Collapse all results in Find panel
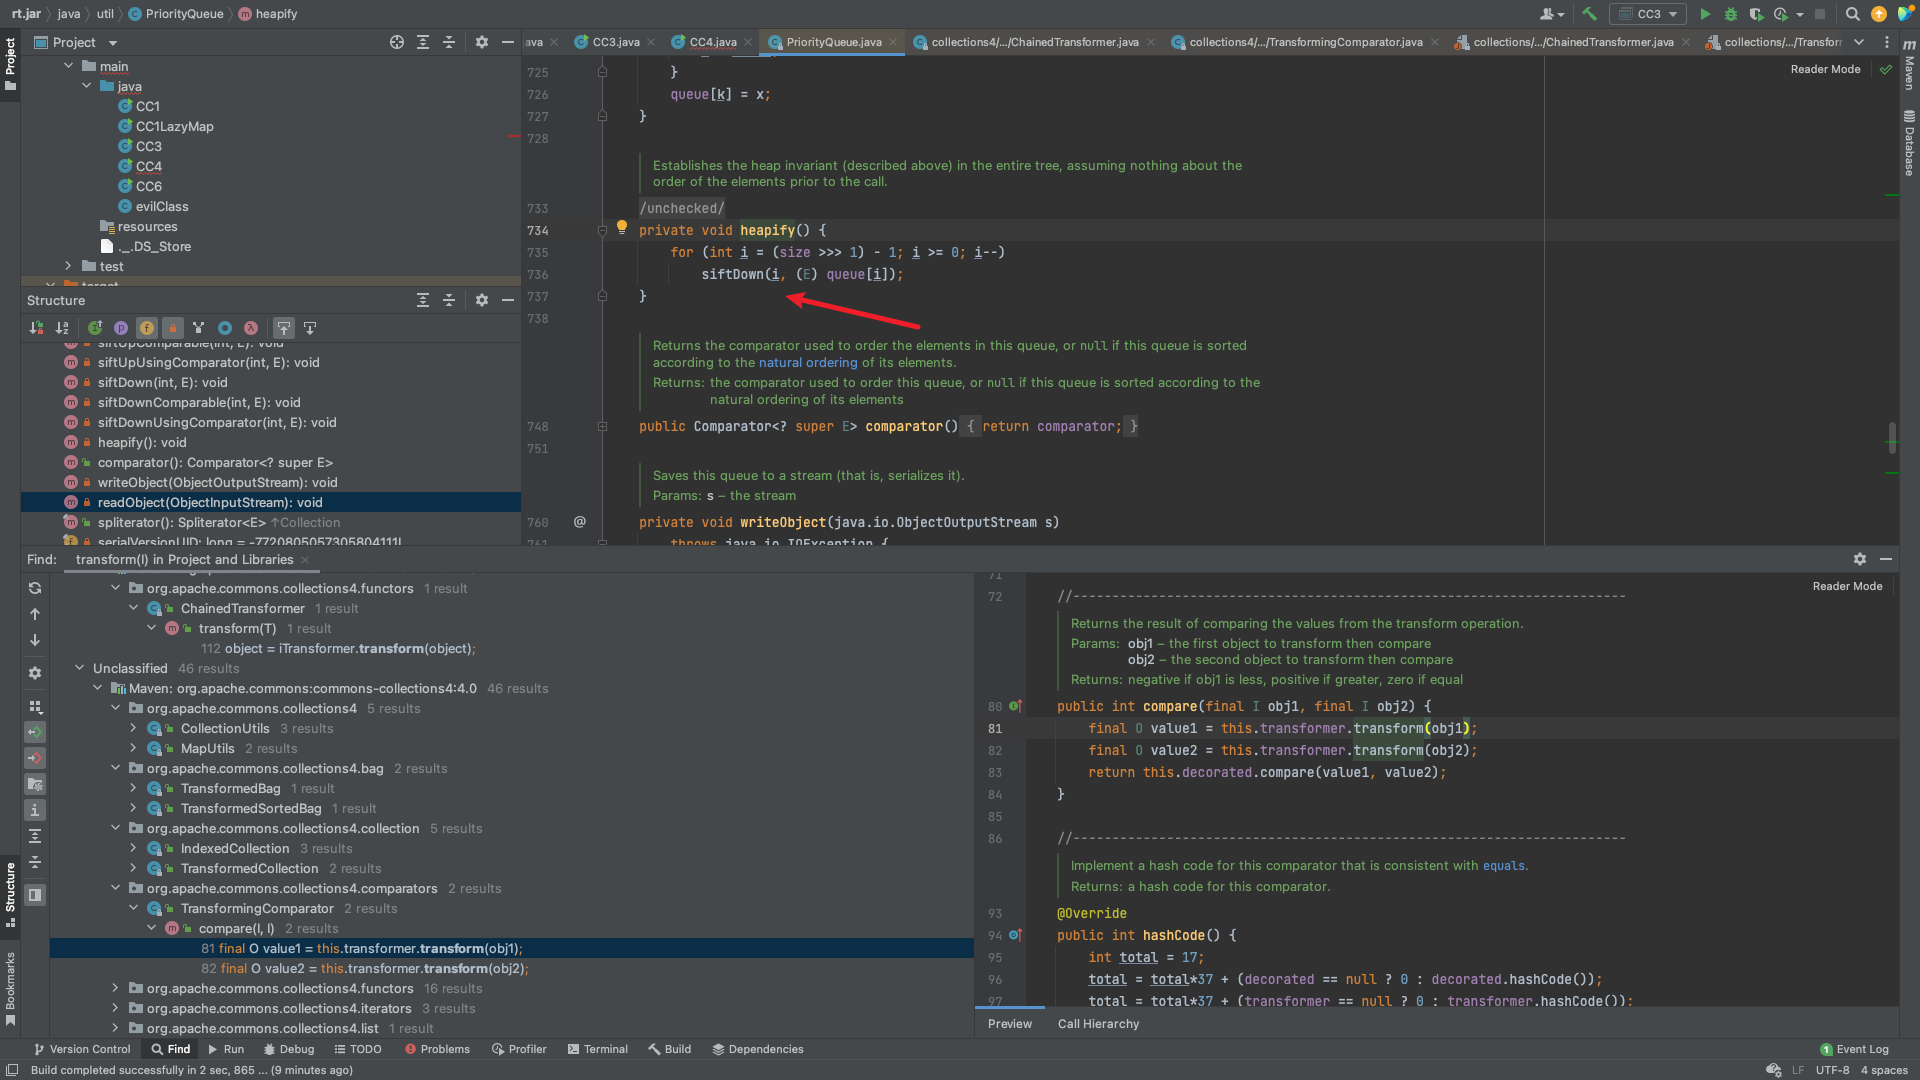This screenshot has width=1920, height=1080. coord(35,862)
